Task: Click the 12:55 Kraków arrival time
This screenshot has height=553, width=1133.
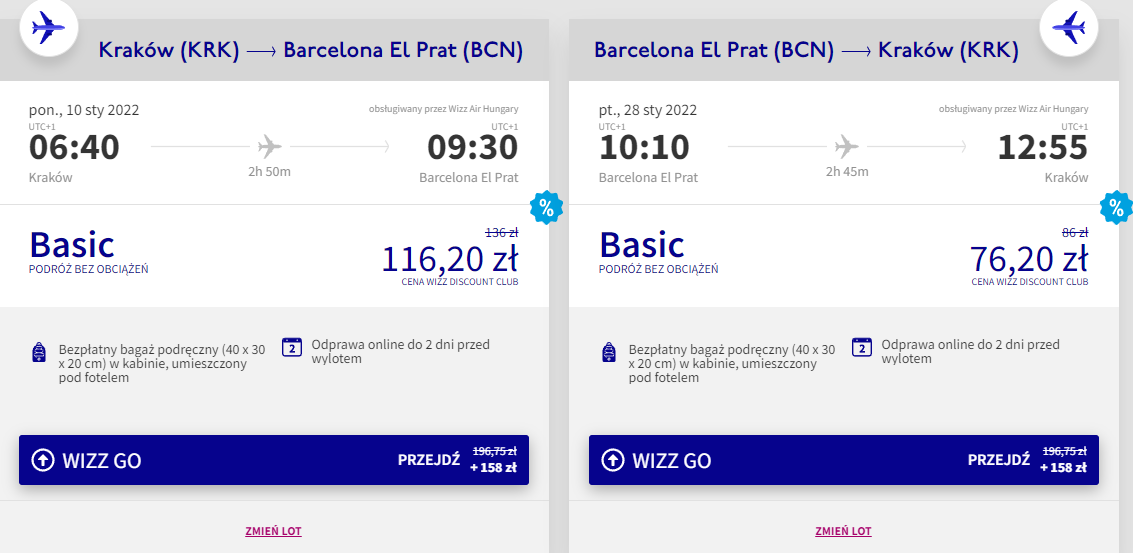Action: (x=1043, y=148)
